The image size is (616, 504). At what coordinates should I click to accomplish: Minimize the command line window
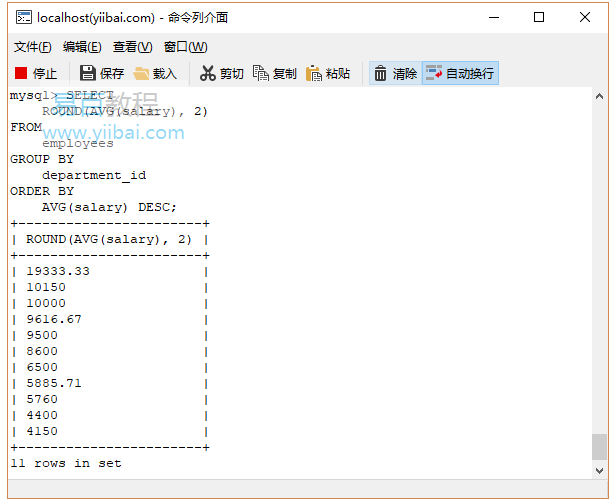coord(493,17)
